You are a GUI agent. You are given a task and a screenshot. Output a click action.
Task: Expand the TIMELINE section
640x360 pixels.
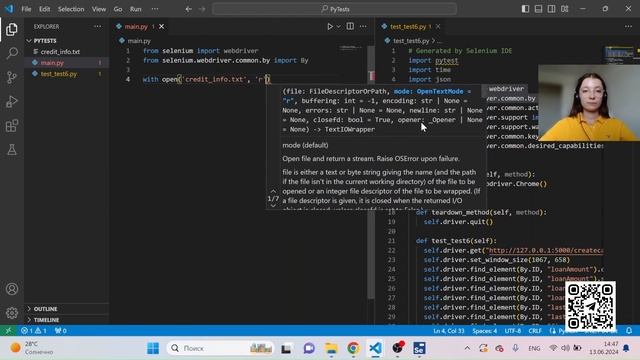click(x=66, y=320)
